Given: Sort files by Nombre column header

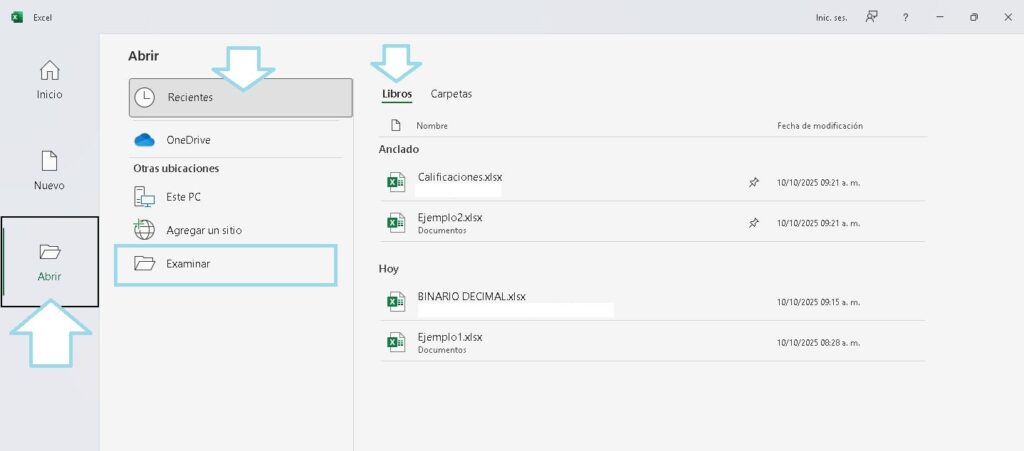Looking at the screenshot, I should [x=432, y=126].
